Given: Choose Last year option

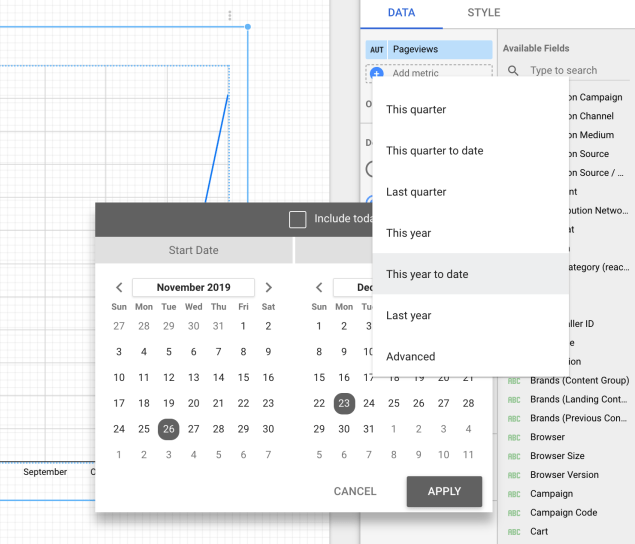Looking at the screenshot, I should click(471, 316).
